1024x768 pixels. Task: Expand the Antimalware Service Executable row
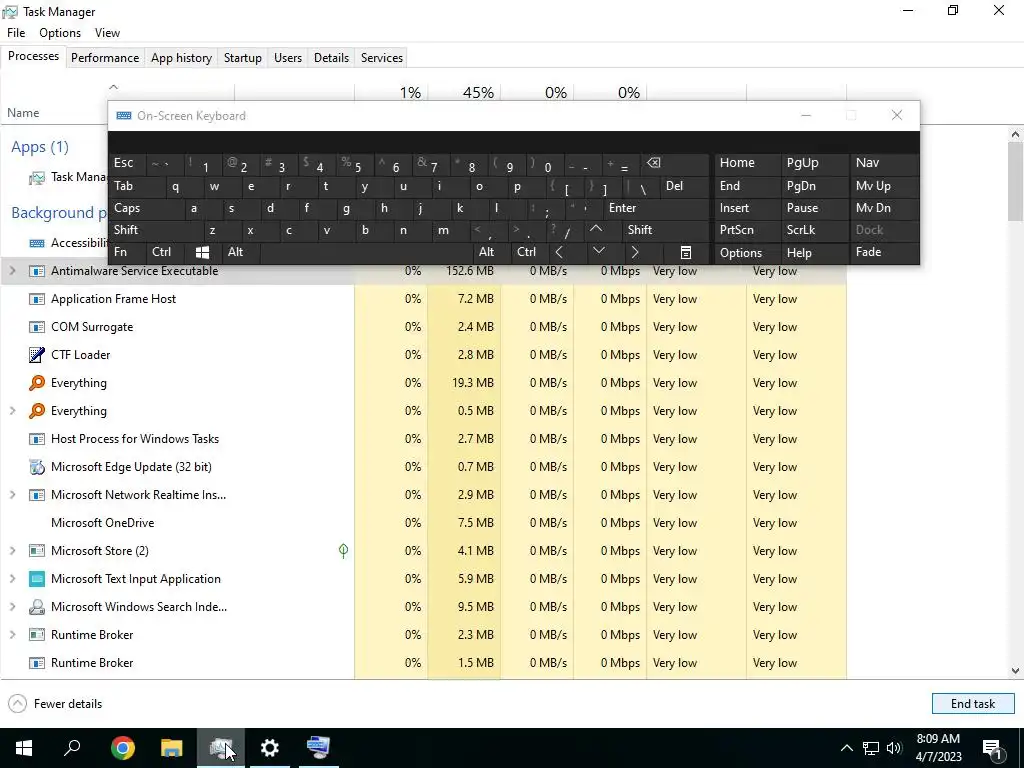tap(12, 271)
